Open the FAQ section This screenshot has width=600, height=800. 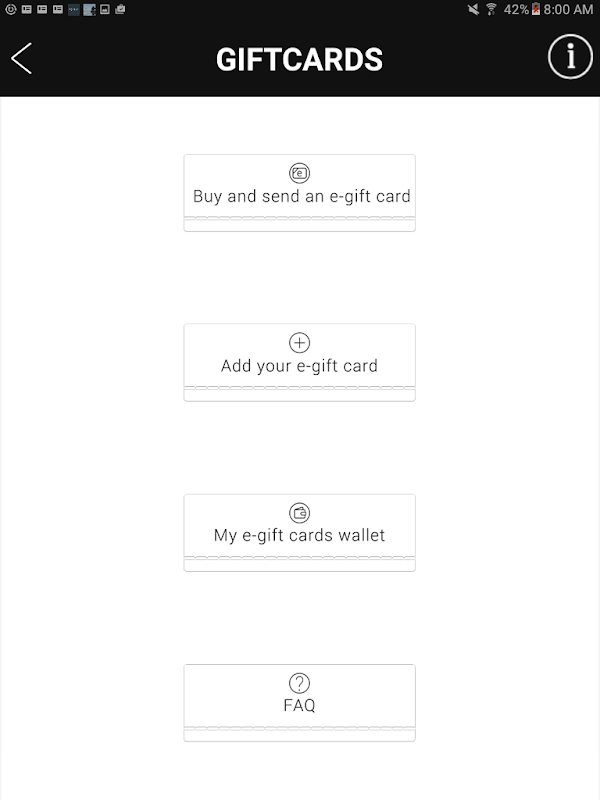point(300,702)
